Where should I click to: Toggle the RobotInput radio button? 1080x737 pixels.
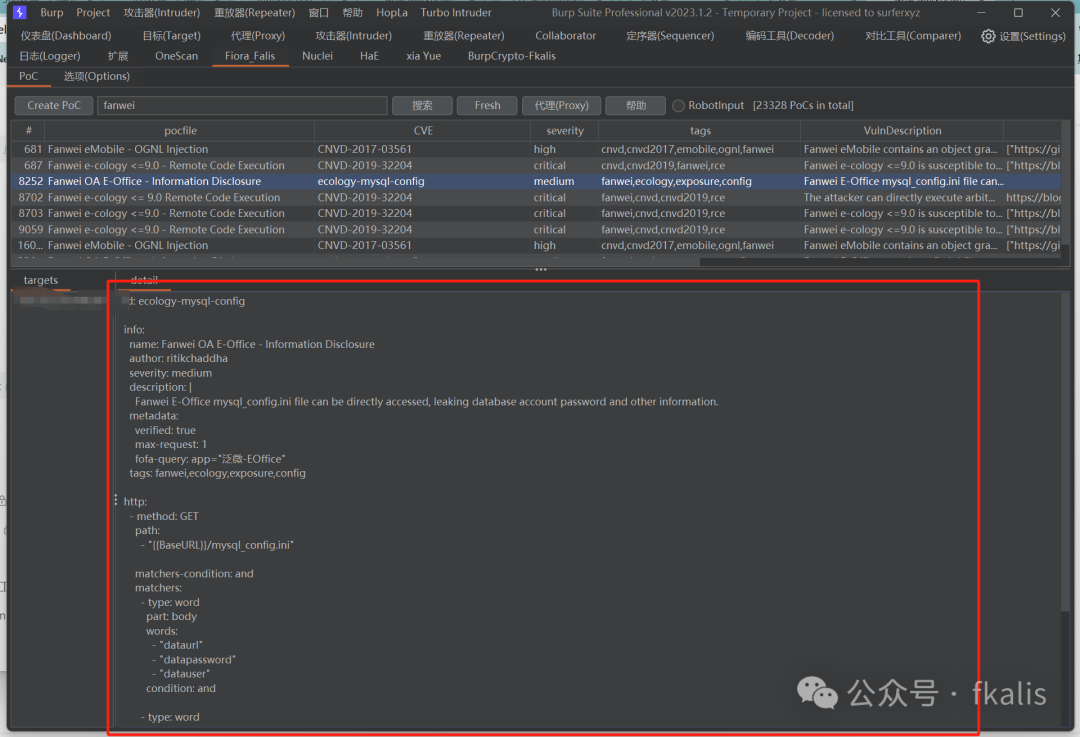(x=678, y=105)
